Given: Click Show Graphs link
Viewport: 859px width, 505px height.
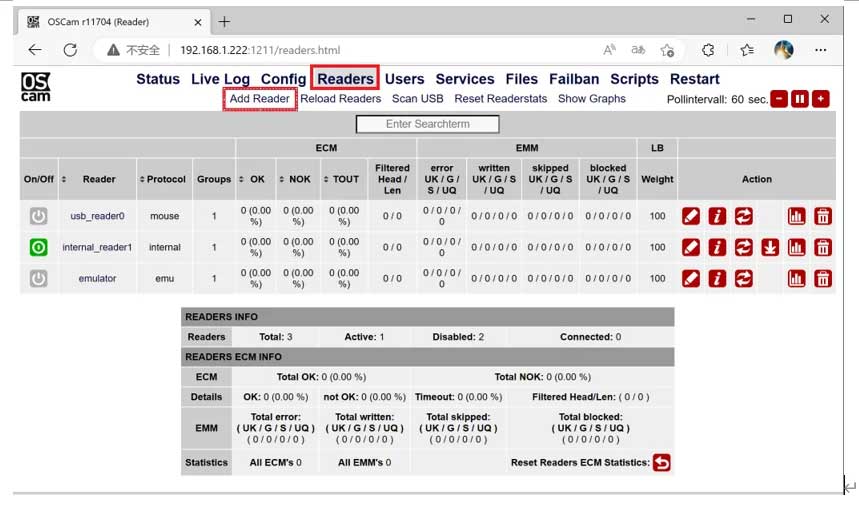Looking at the screenshot, I should coord(592,99).
